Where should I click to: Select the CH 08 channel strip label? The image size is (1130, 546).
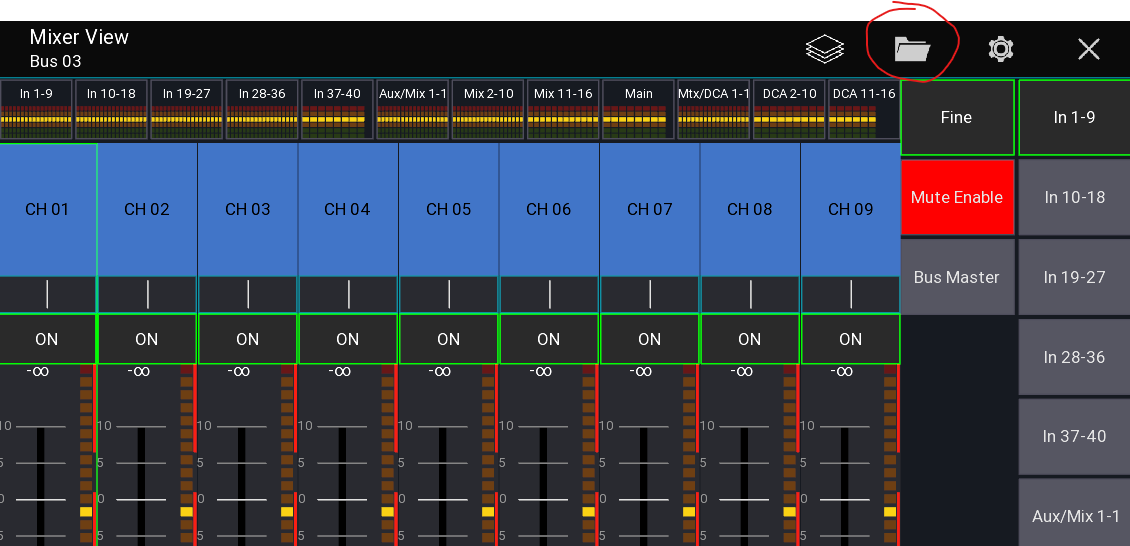(x=750, y=210)
